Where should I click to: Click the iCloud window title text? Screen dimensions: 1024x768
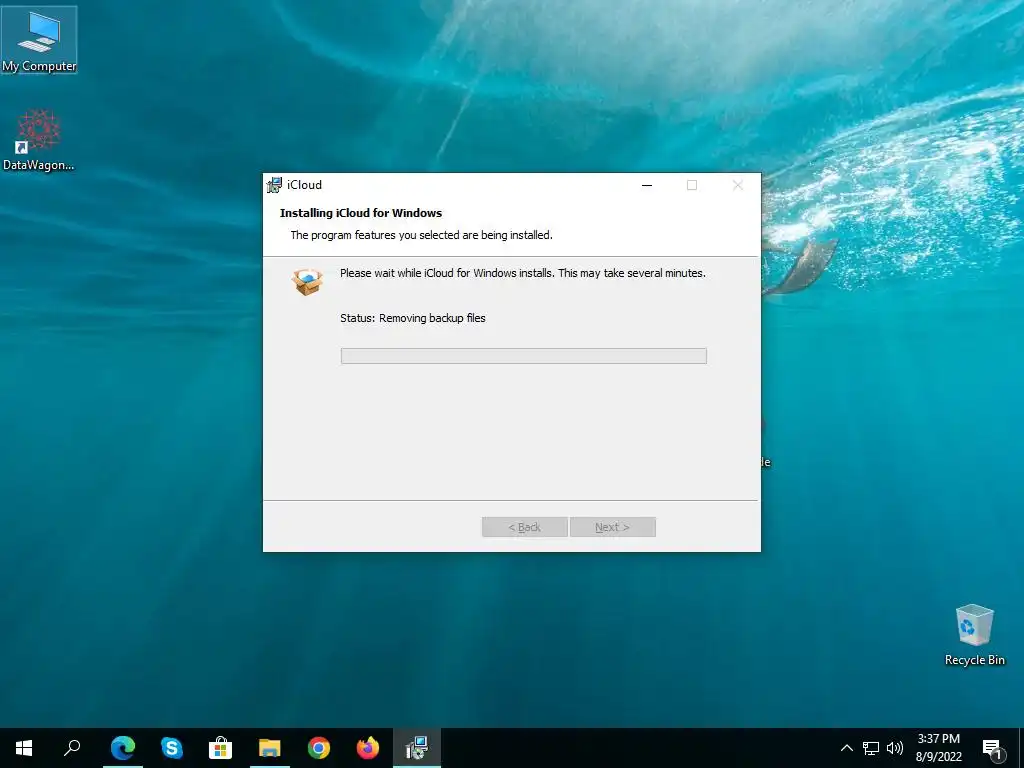(304, 185)
